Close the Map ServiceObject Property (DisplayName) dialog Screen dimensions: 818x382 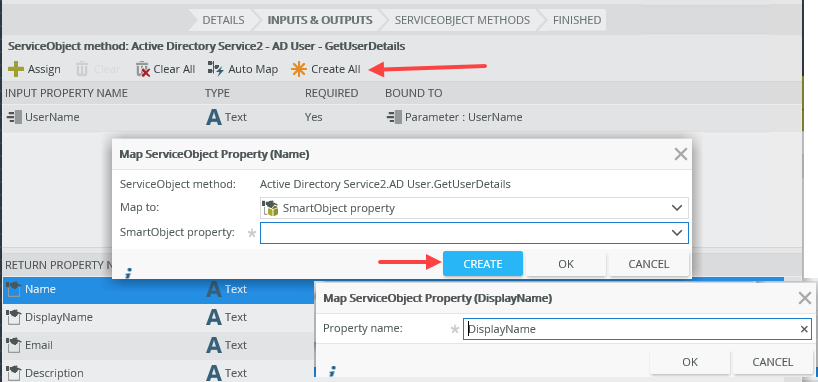point(805,298)
